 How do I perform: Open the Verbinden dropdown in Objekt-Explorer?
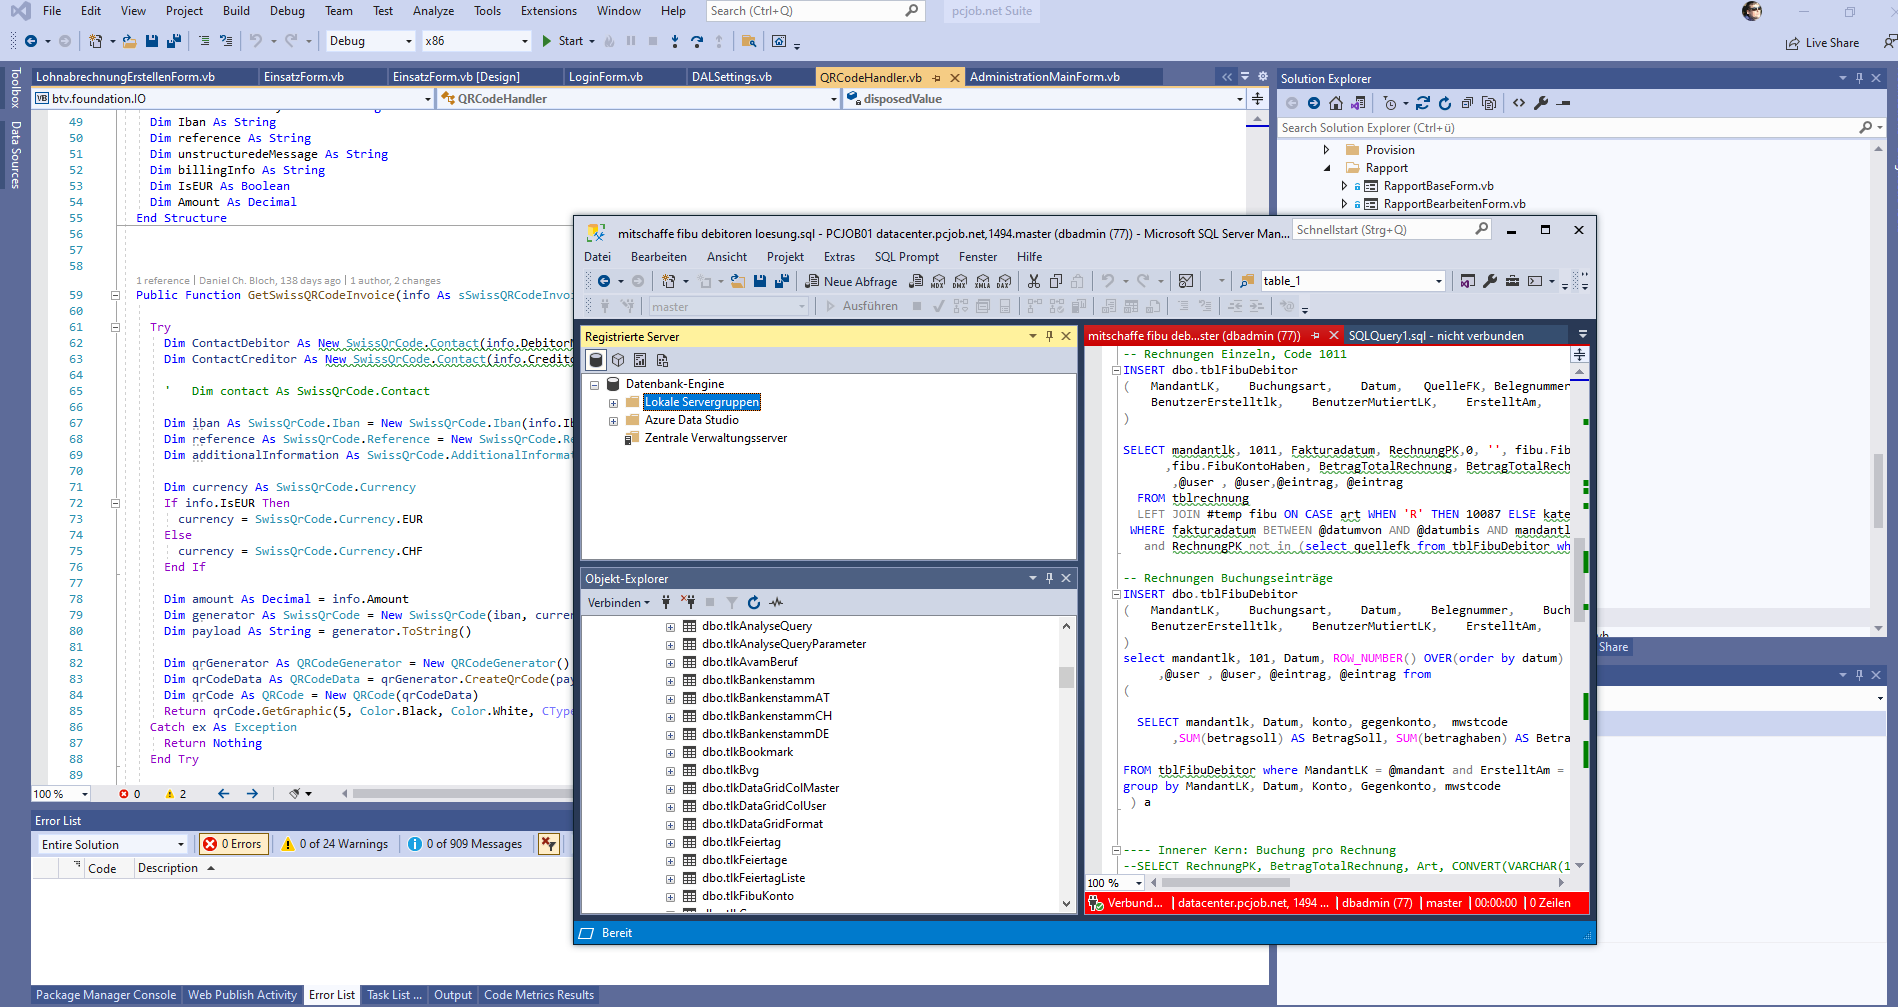(x=618, y=602)
